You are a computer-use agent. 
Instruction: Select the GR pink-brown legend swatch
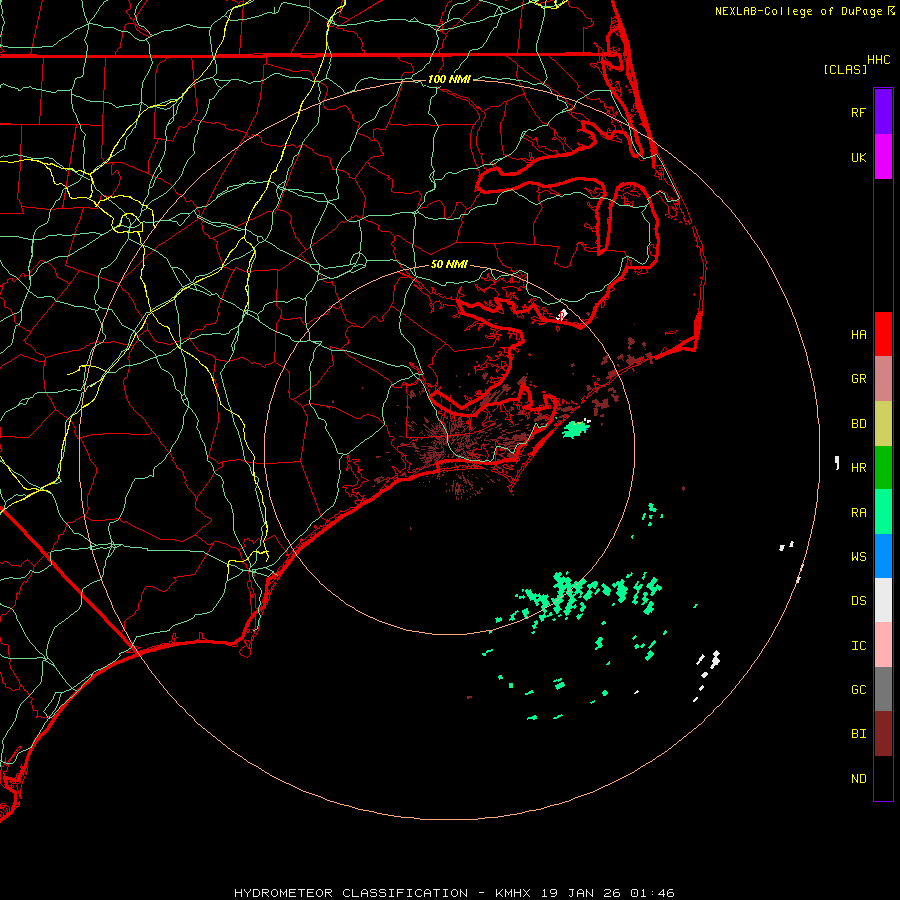[883, 378]
